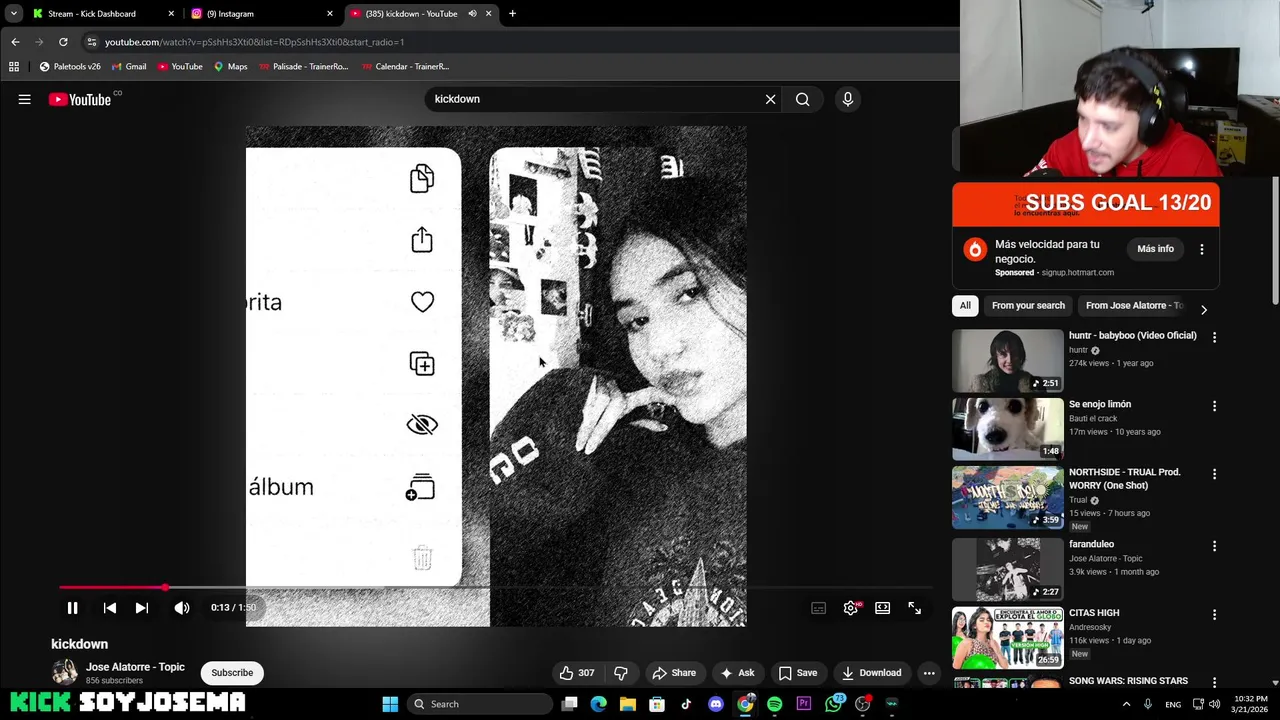Show more filter chips with the arrow

point(1203,310)
